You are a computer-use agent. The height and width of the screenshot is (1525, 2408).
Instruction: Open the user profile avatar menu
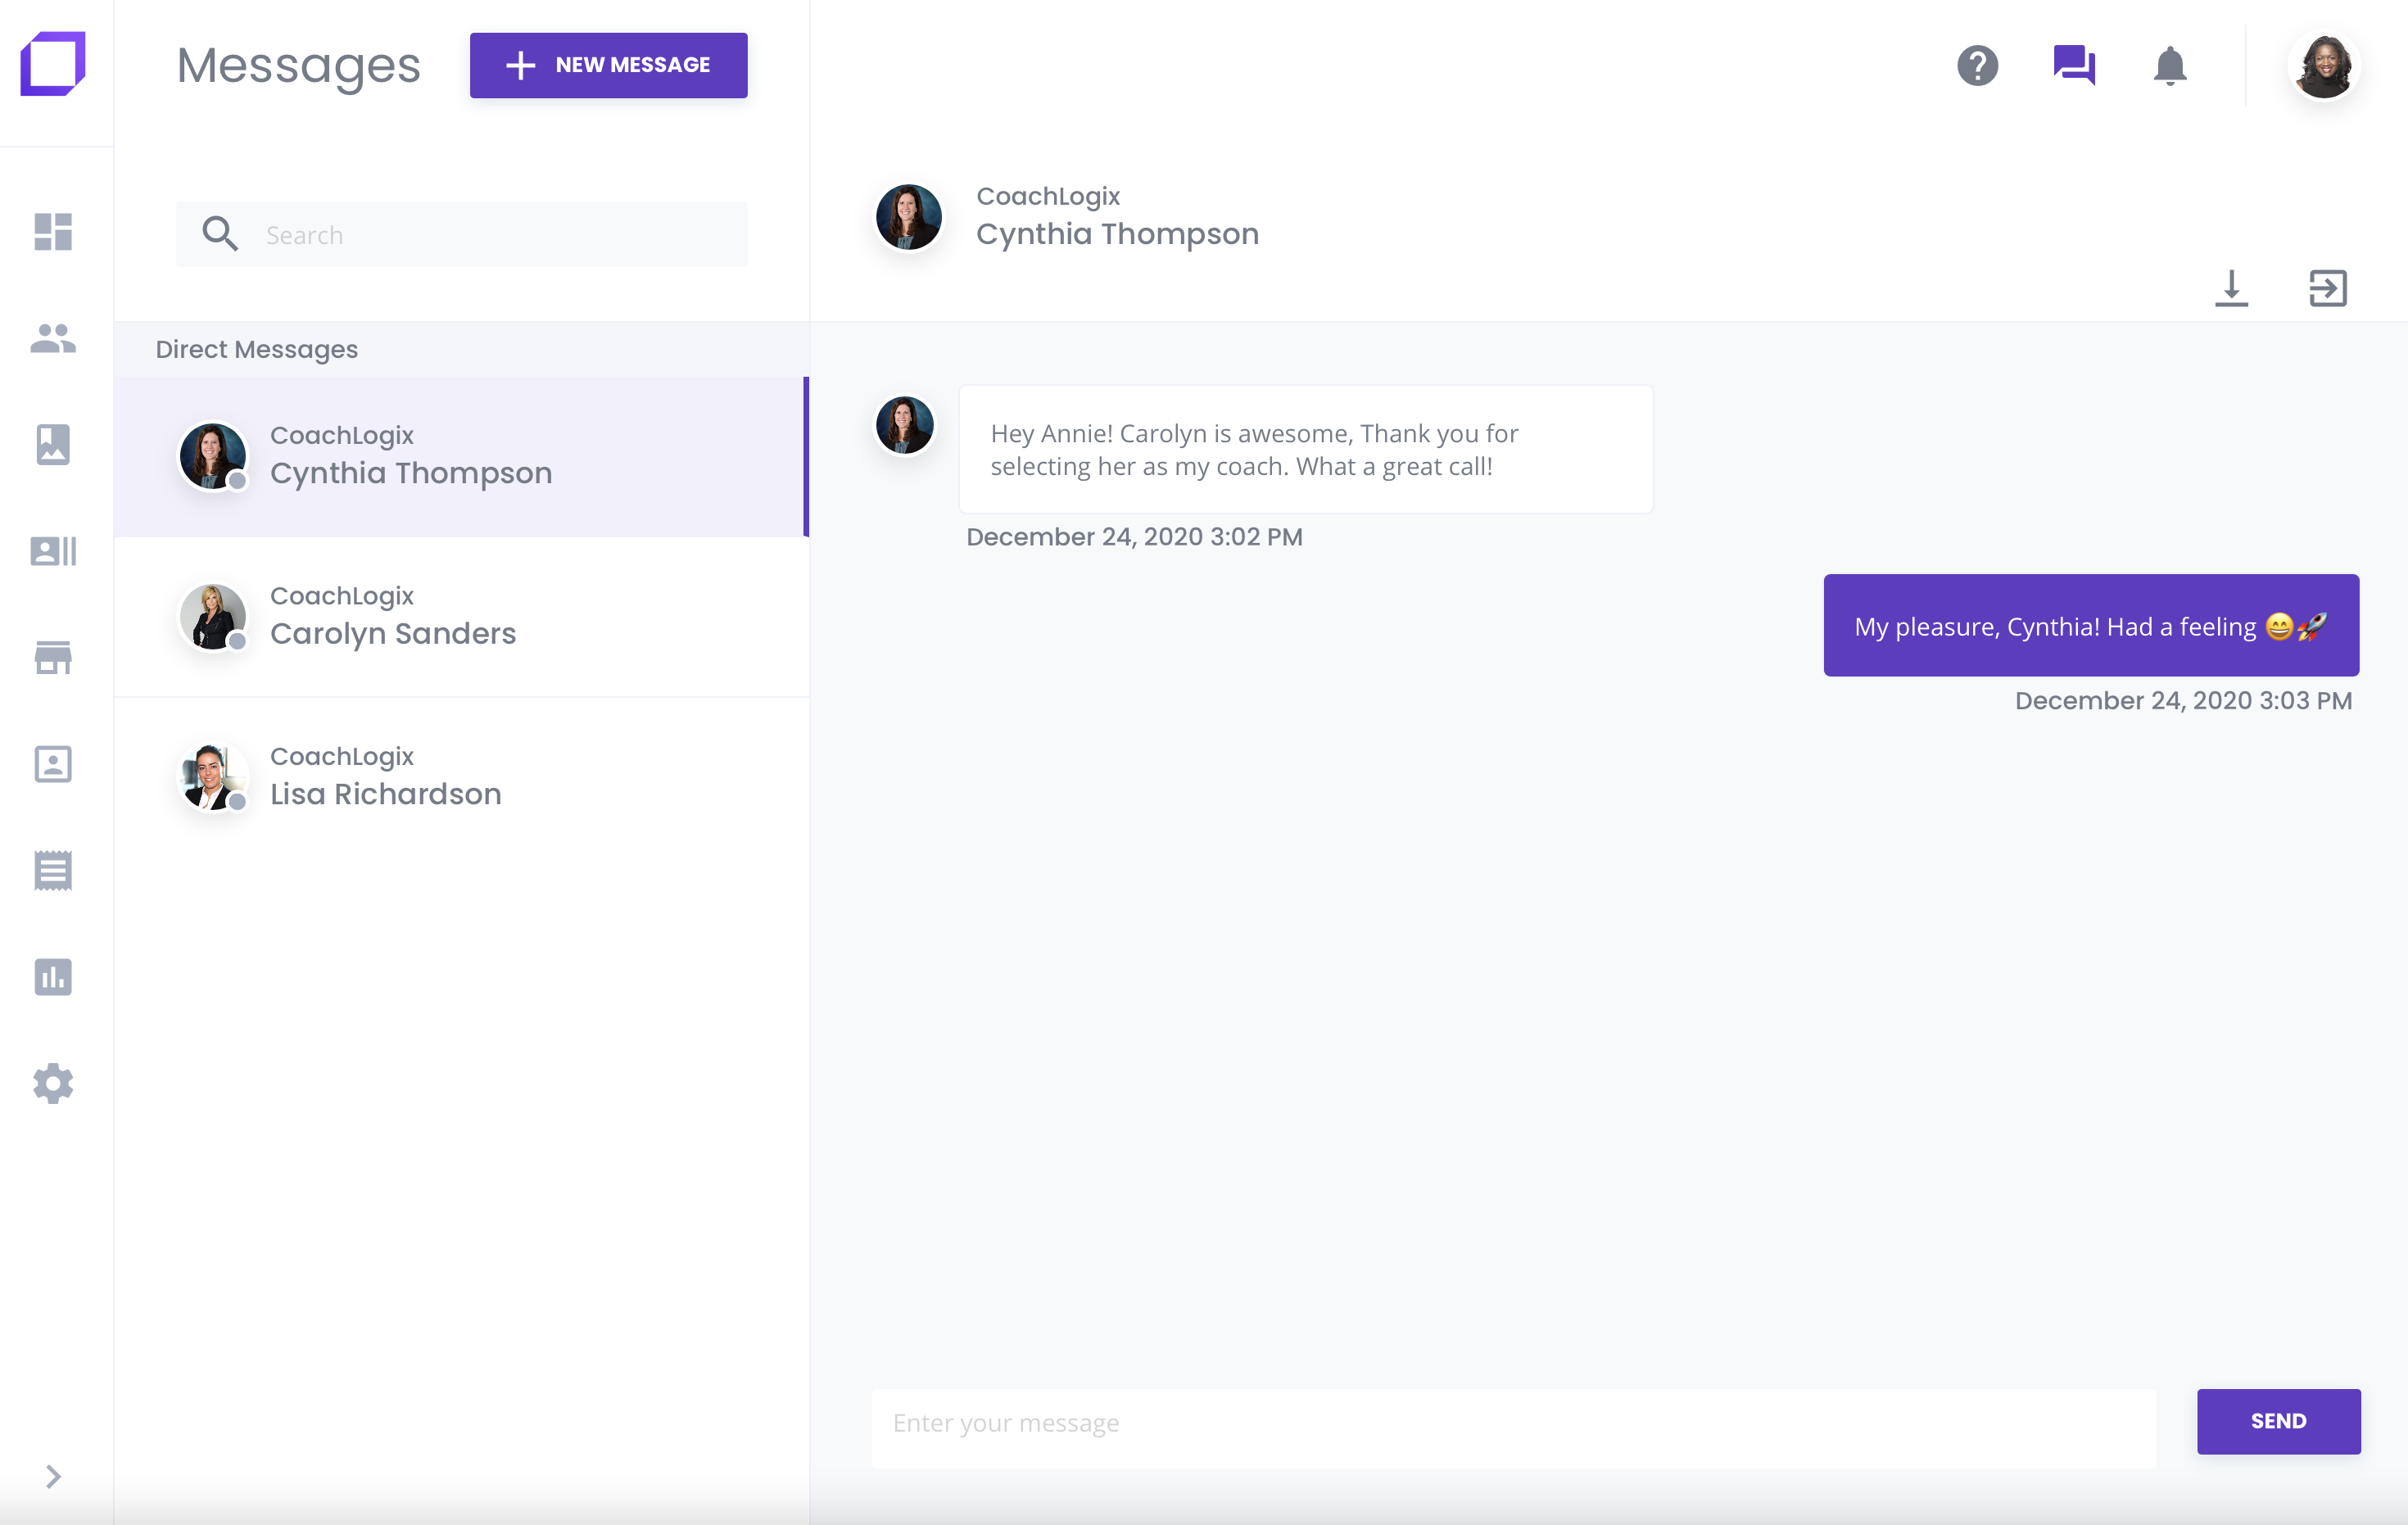(2324, 66)
